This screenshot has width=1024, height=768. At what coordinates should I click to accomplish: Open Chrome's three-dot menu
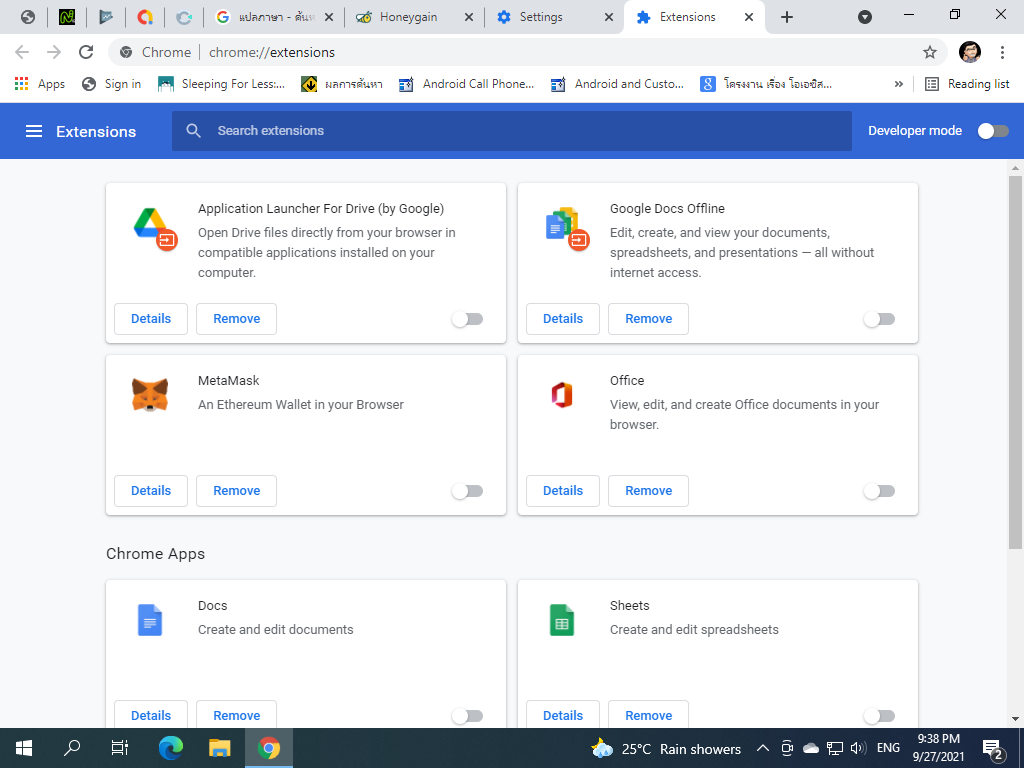[1002, 52]
